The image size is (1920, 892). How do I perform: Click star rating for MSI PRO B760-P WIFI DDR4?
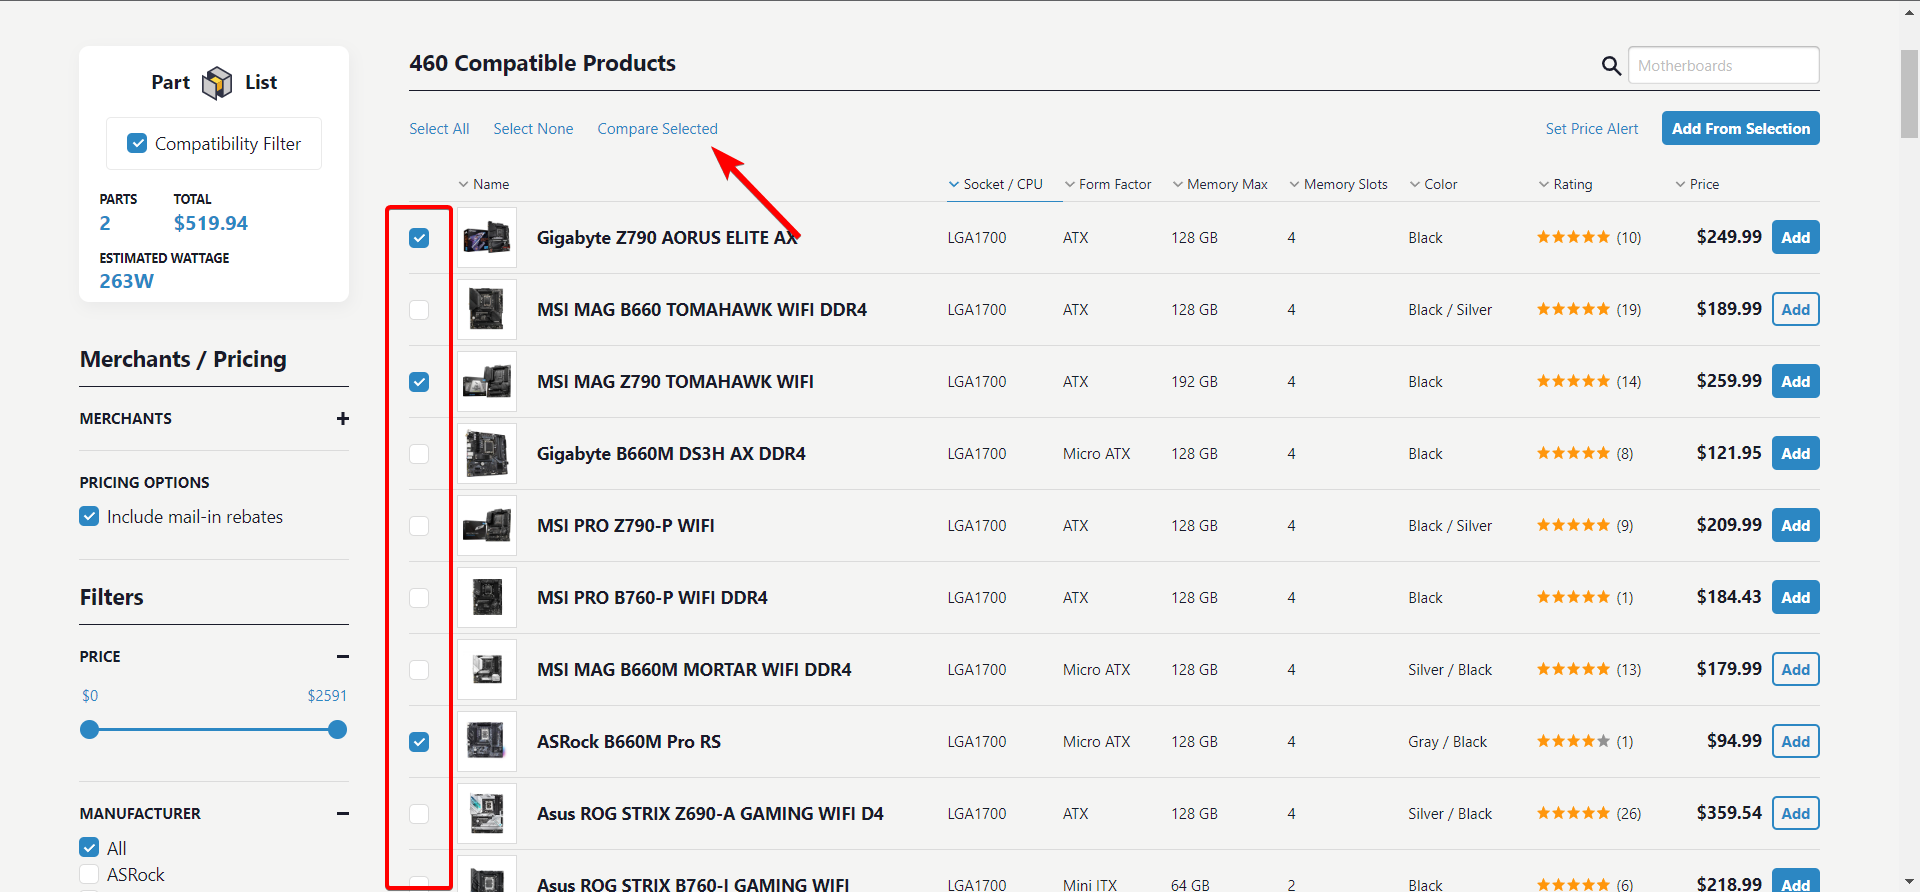[x=1573, y=598]
